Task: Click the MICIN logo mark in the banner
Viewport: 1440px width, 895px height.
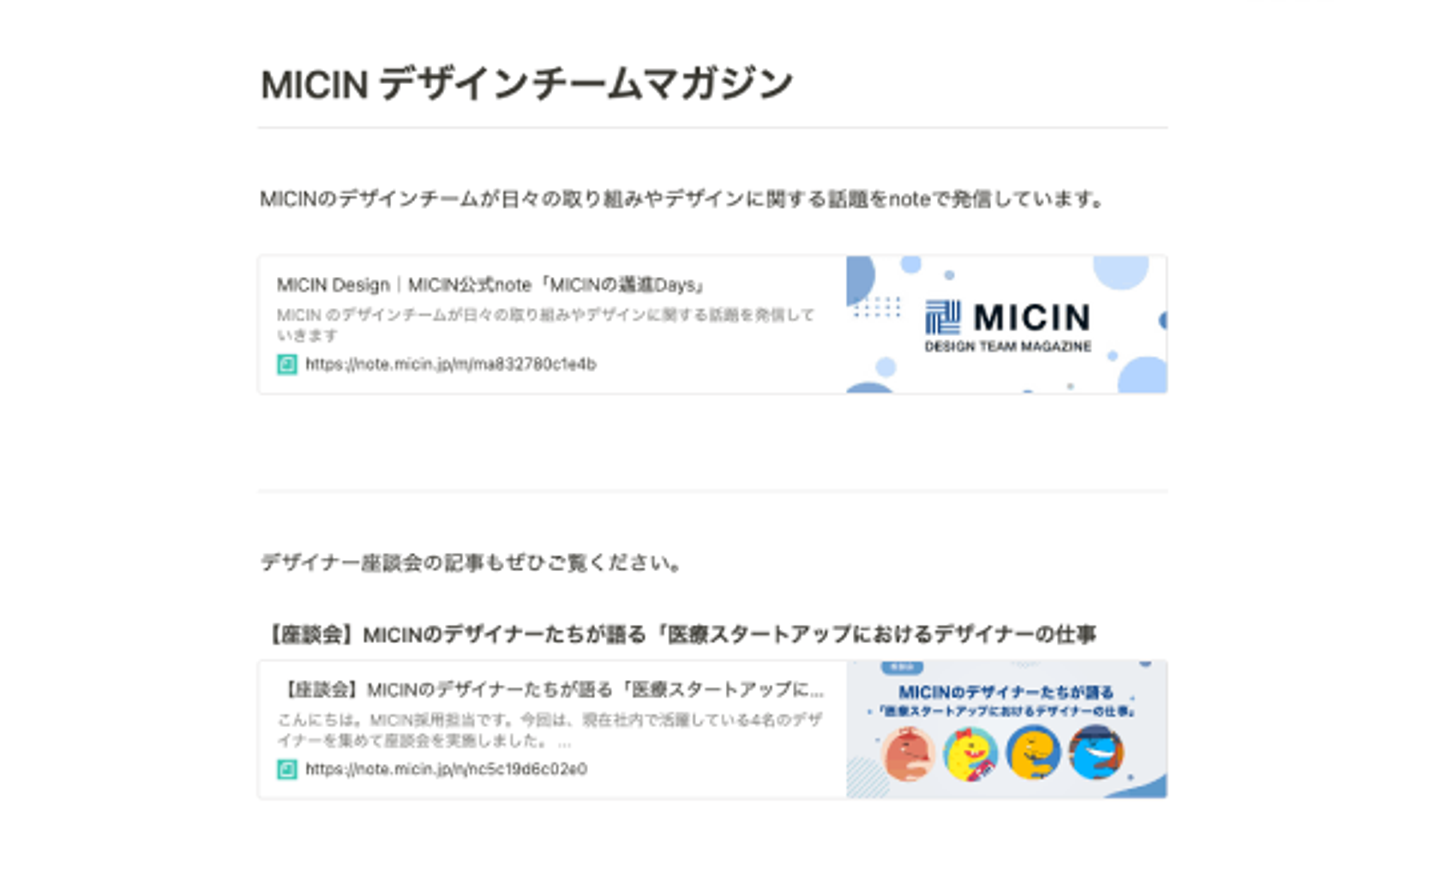Action: (942, 317)
